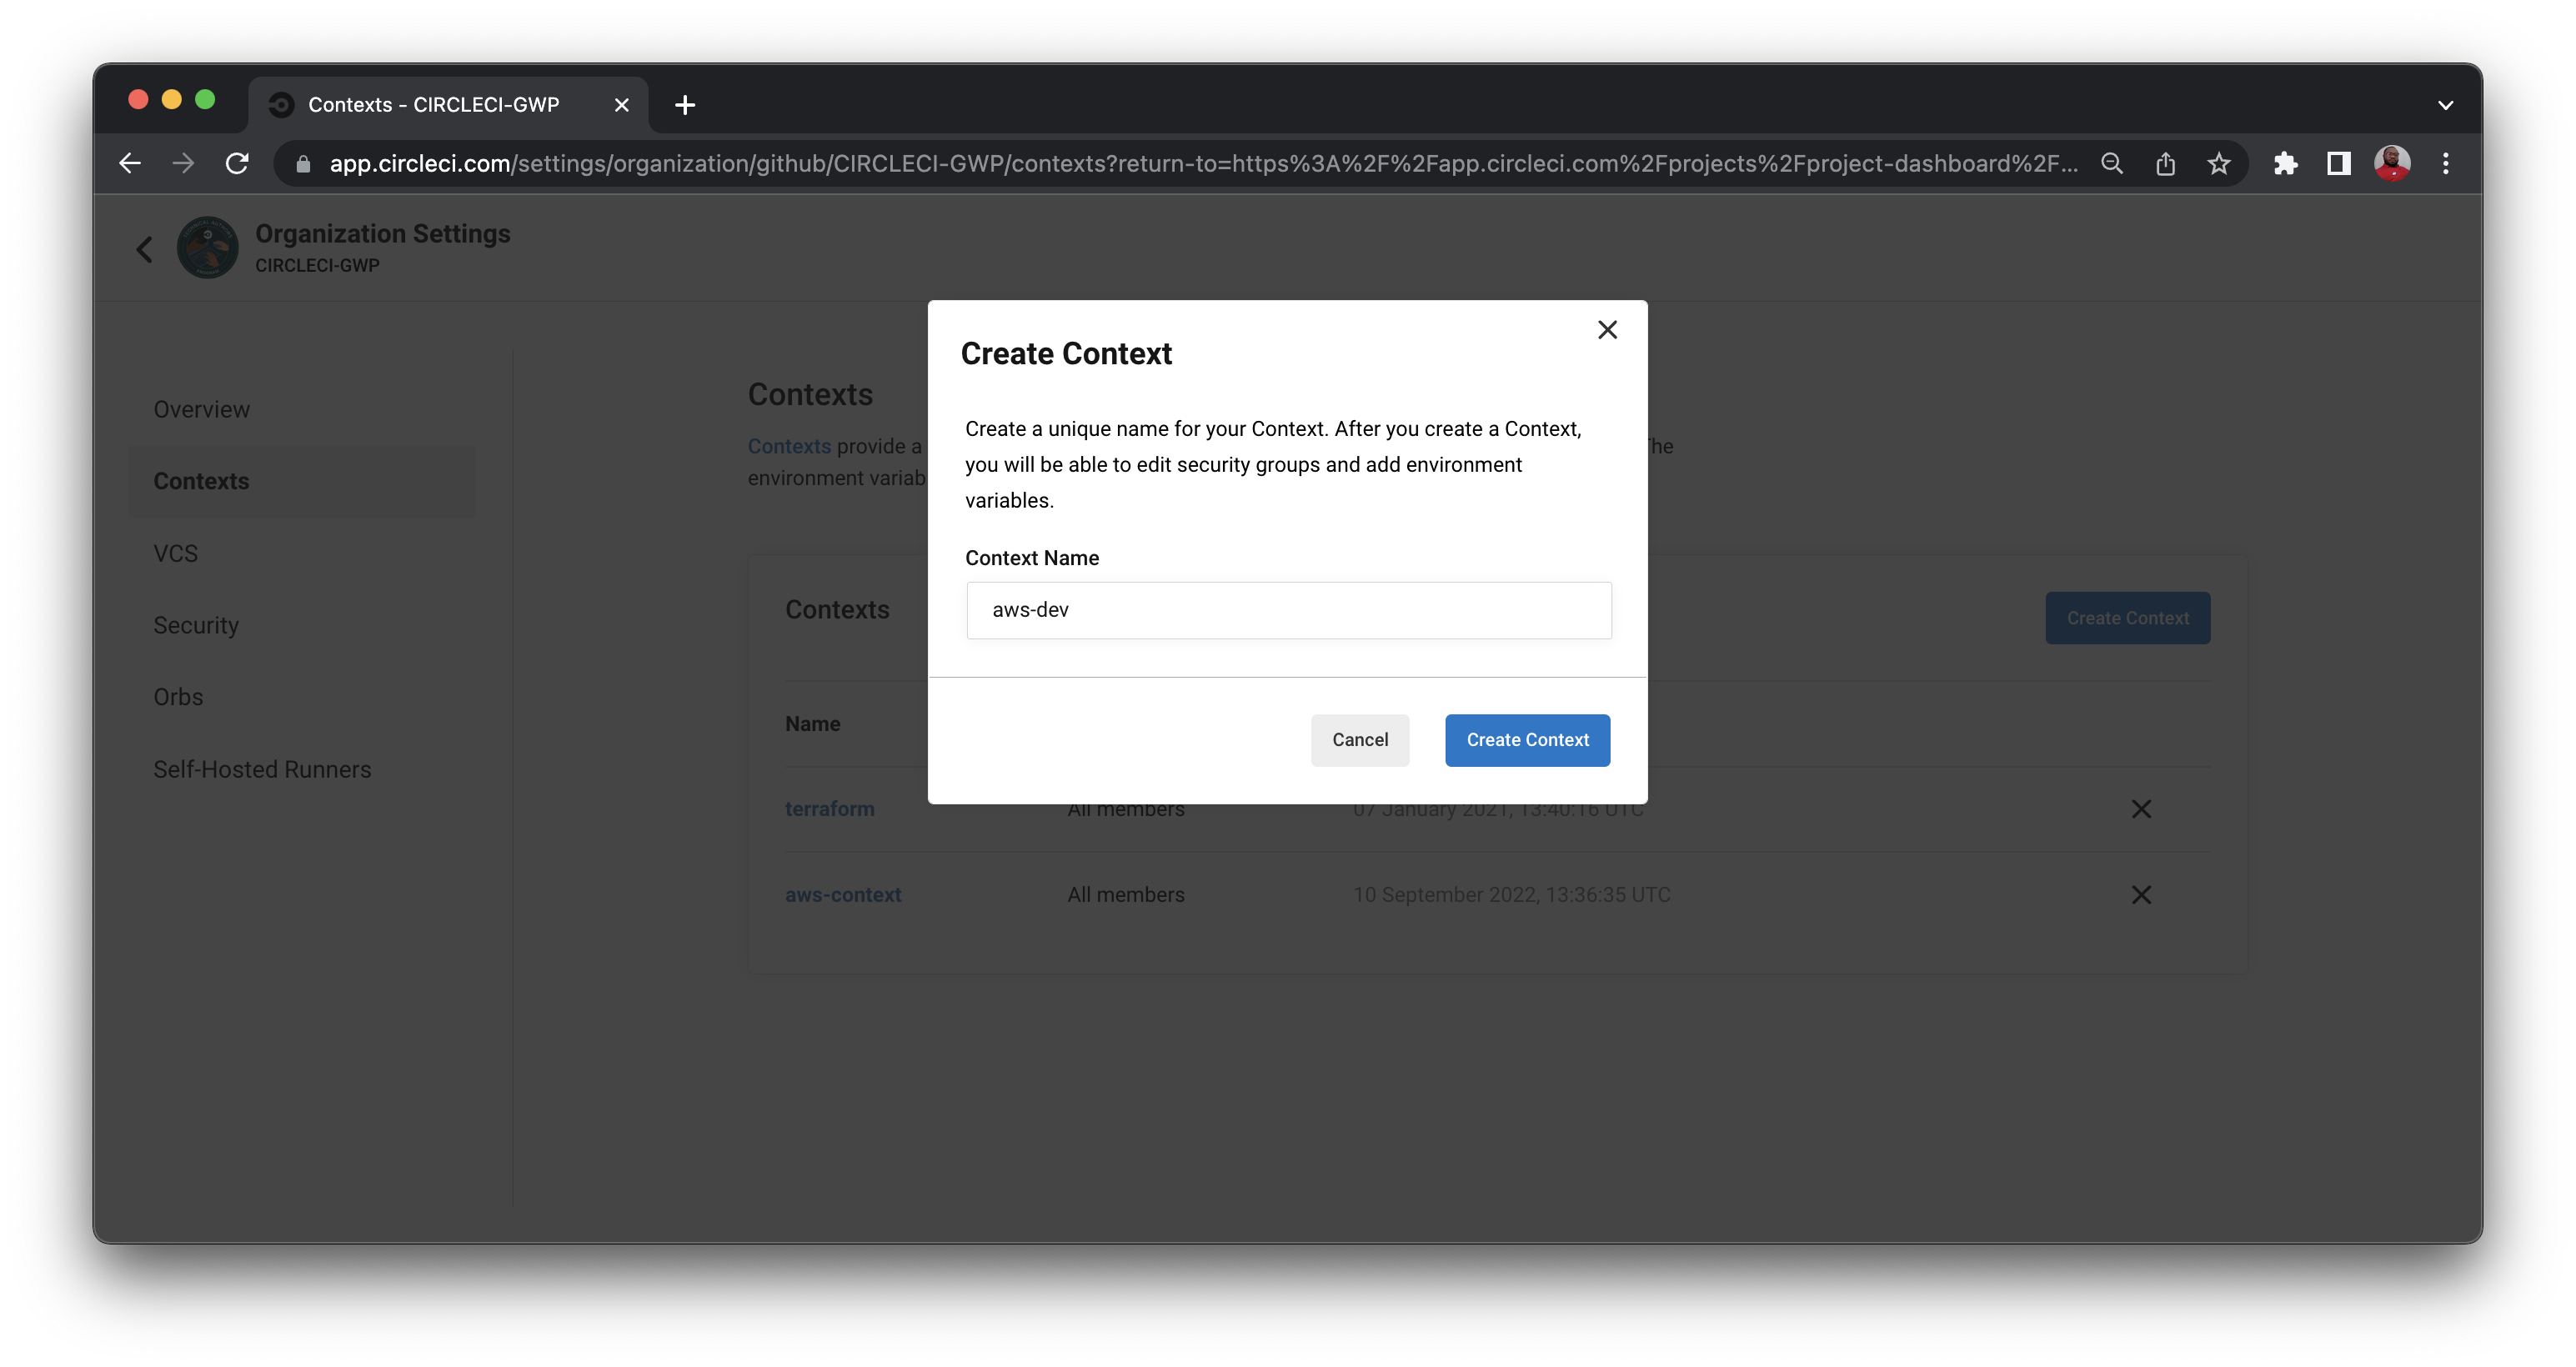Open the browser extensions puzzle icon
Image resolution: width=2576 pixels, height=1367 pixels.
tap(2285, 164)
